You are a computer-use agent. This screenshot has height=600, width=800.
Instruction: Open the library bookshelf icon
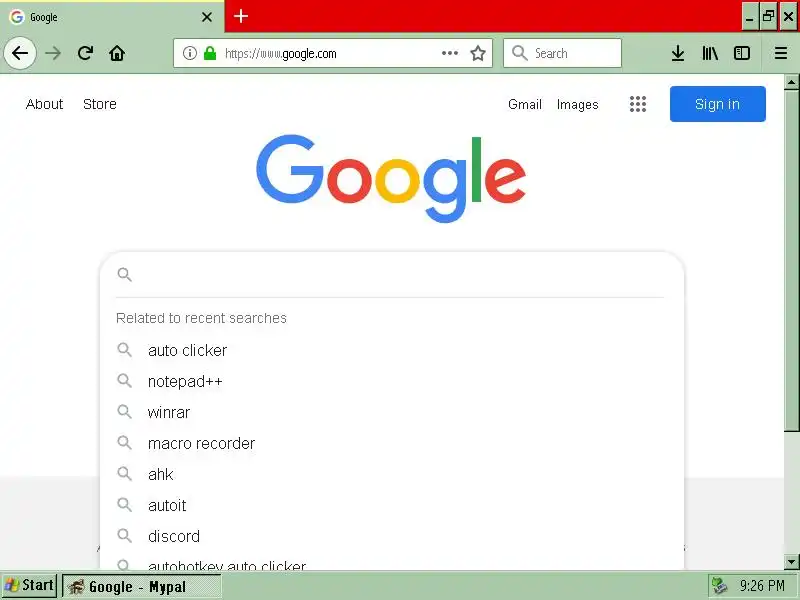(710, 53)
